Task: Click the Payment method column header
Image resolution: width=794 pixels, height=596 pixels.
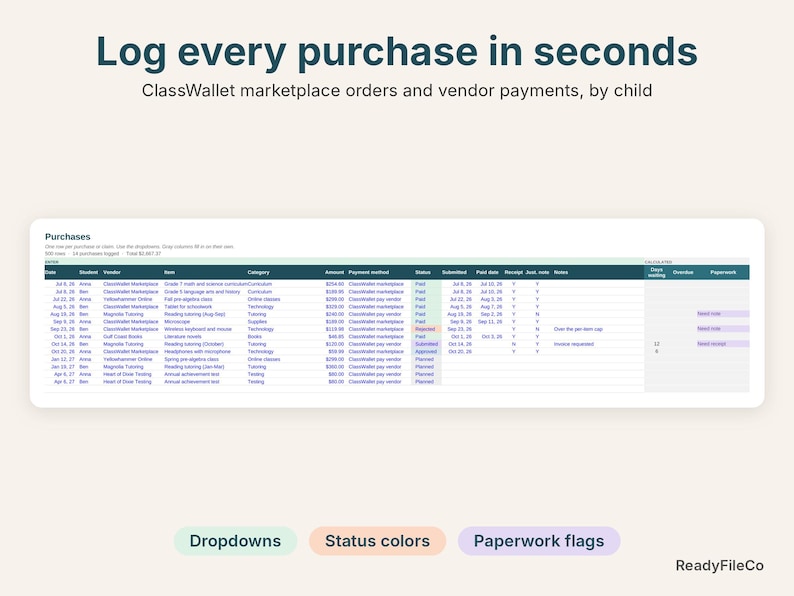Action: point(369,272)
